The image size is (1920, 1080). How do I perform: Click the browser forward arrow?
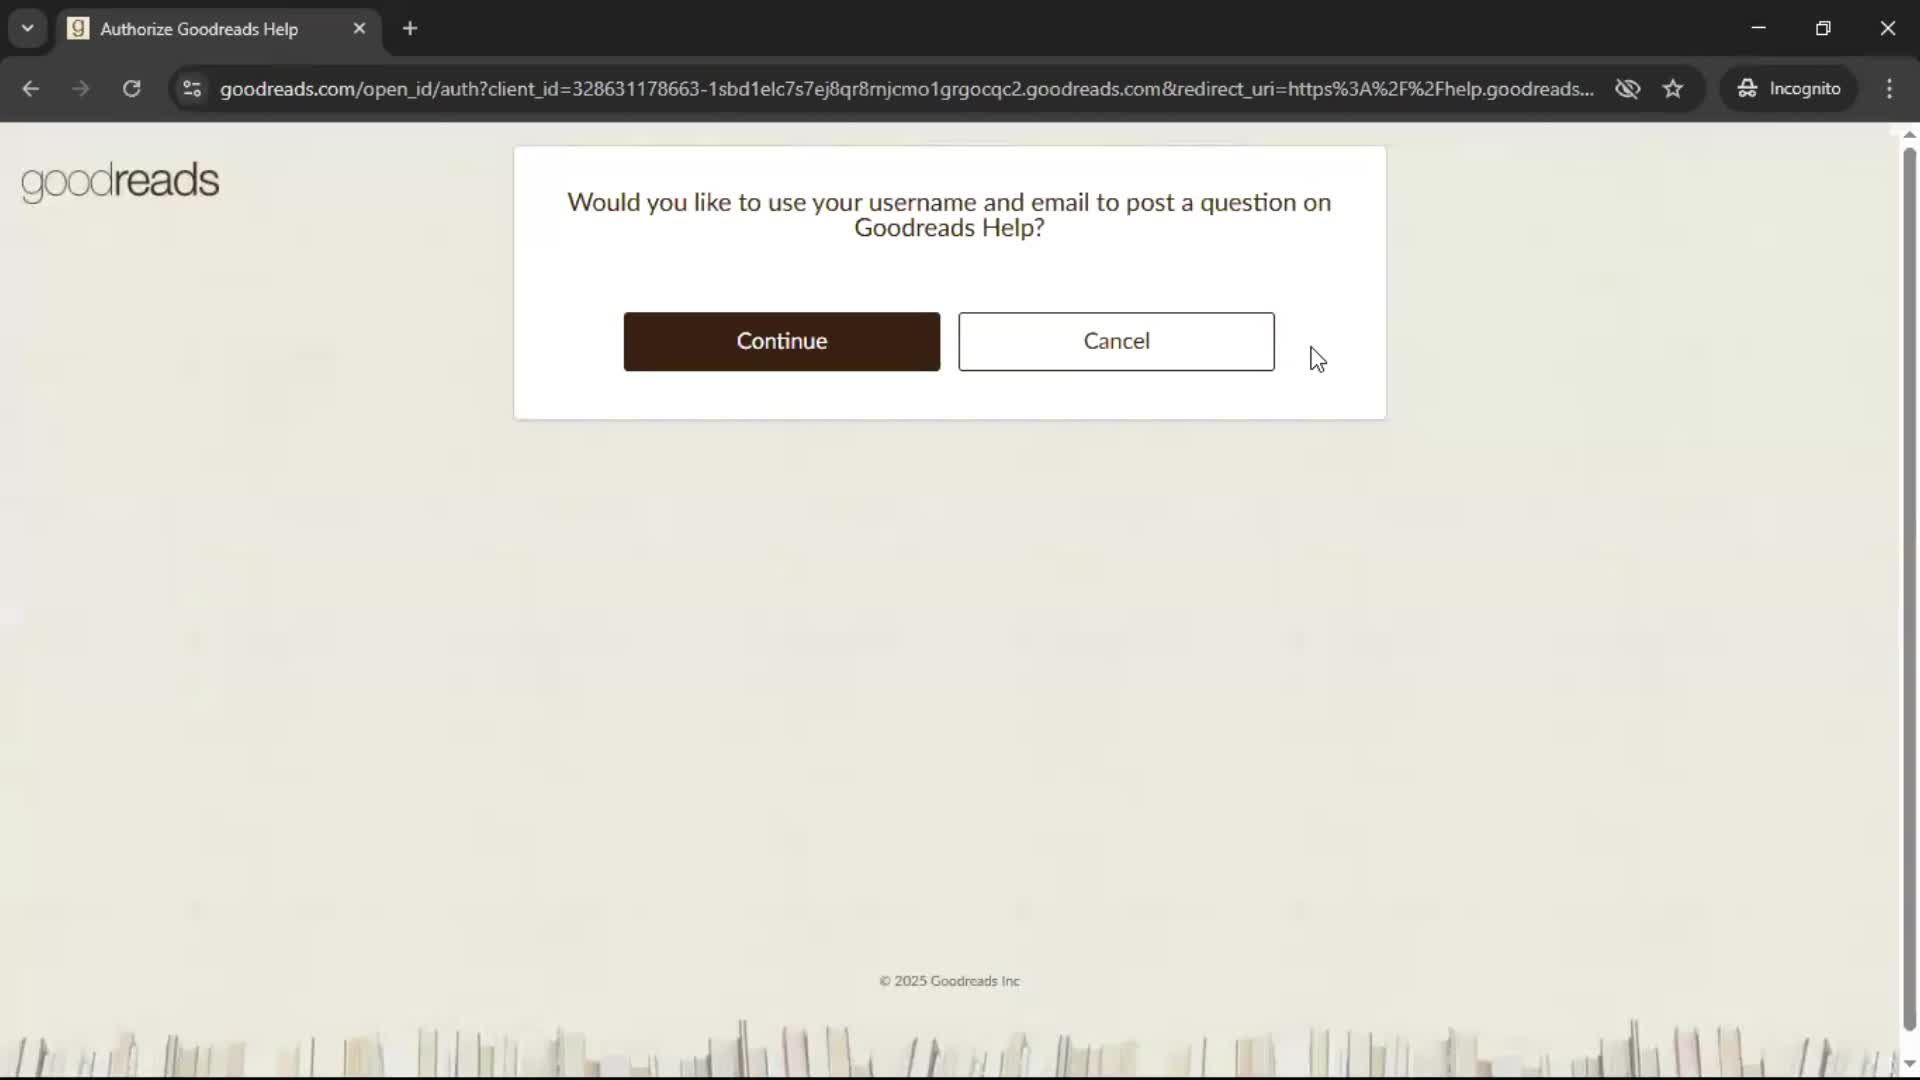[81, 89]
